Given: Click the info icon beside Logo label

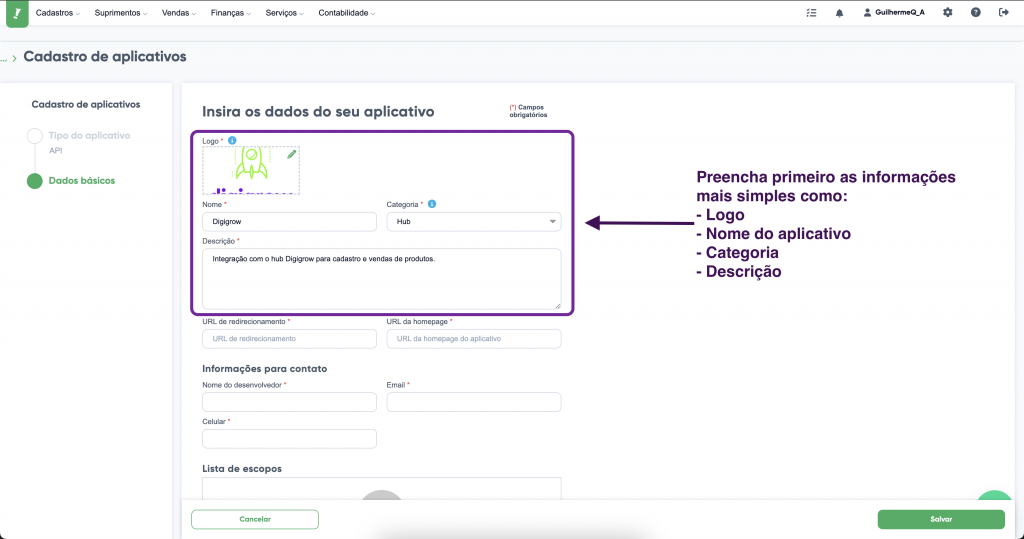Looking at the screenshot, I should click(x=232, y=141).
